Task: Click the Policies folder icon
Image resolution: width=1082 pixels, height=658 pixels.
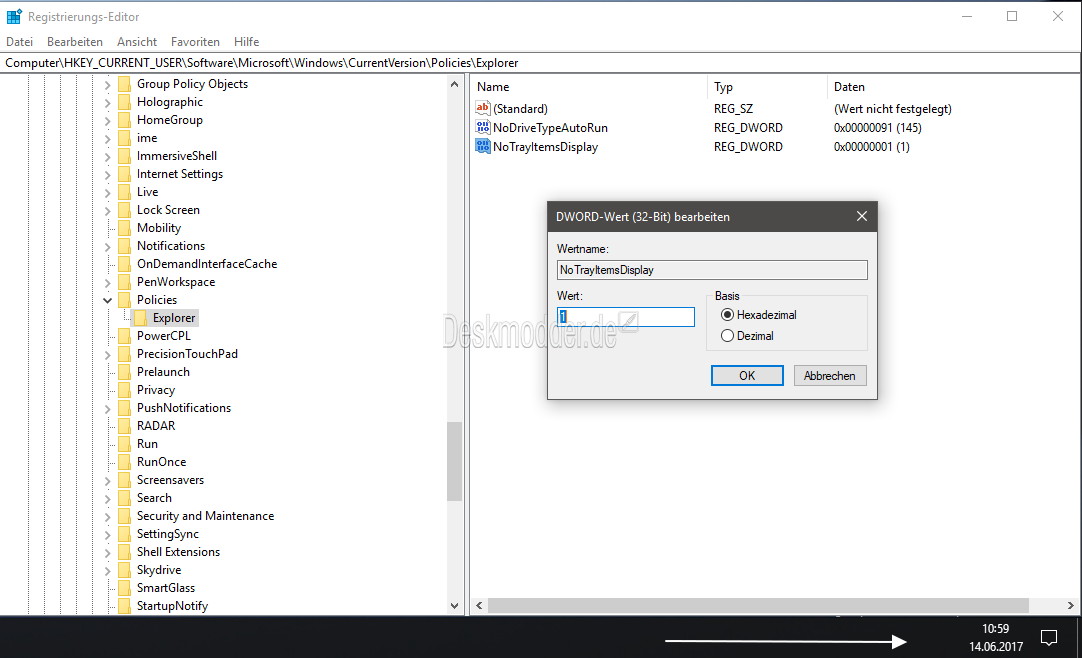Action: [x=124, y=300]
